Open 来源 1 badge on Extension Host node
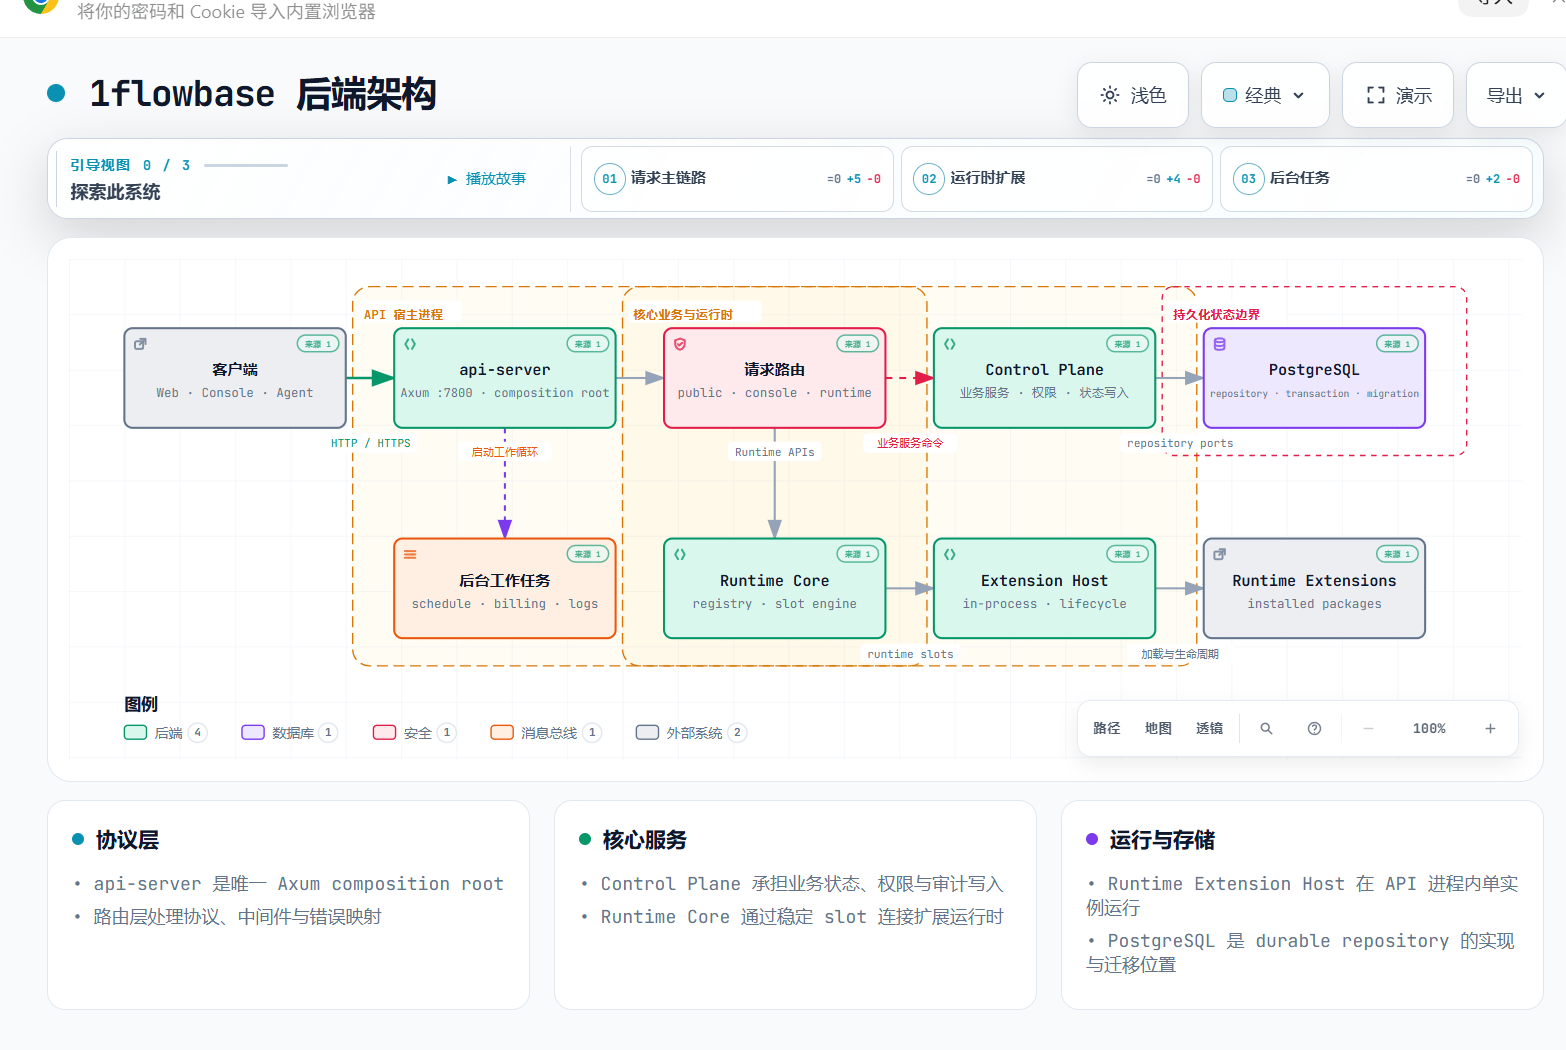Image resolution: width=1566 pixels, height=1050 pixels. point(1128,554)
